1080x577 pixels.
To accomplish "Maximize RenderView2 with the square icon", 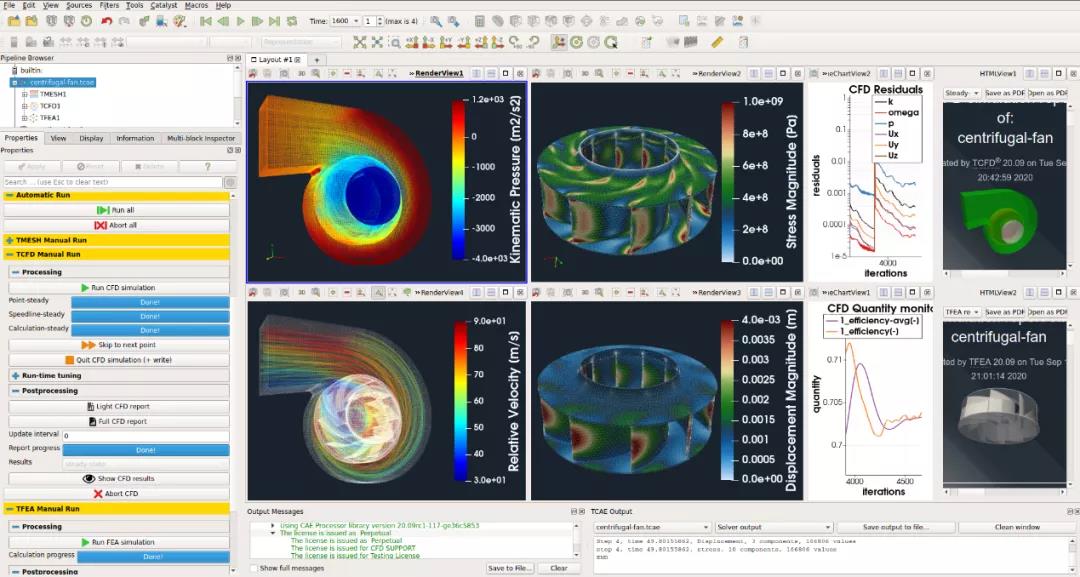I will click(782, 73).
